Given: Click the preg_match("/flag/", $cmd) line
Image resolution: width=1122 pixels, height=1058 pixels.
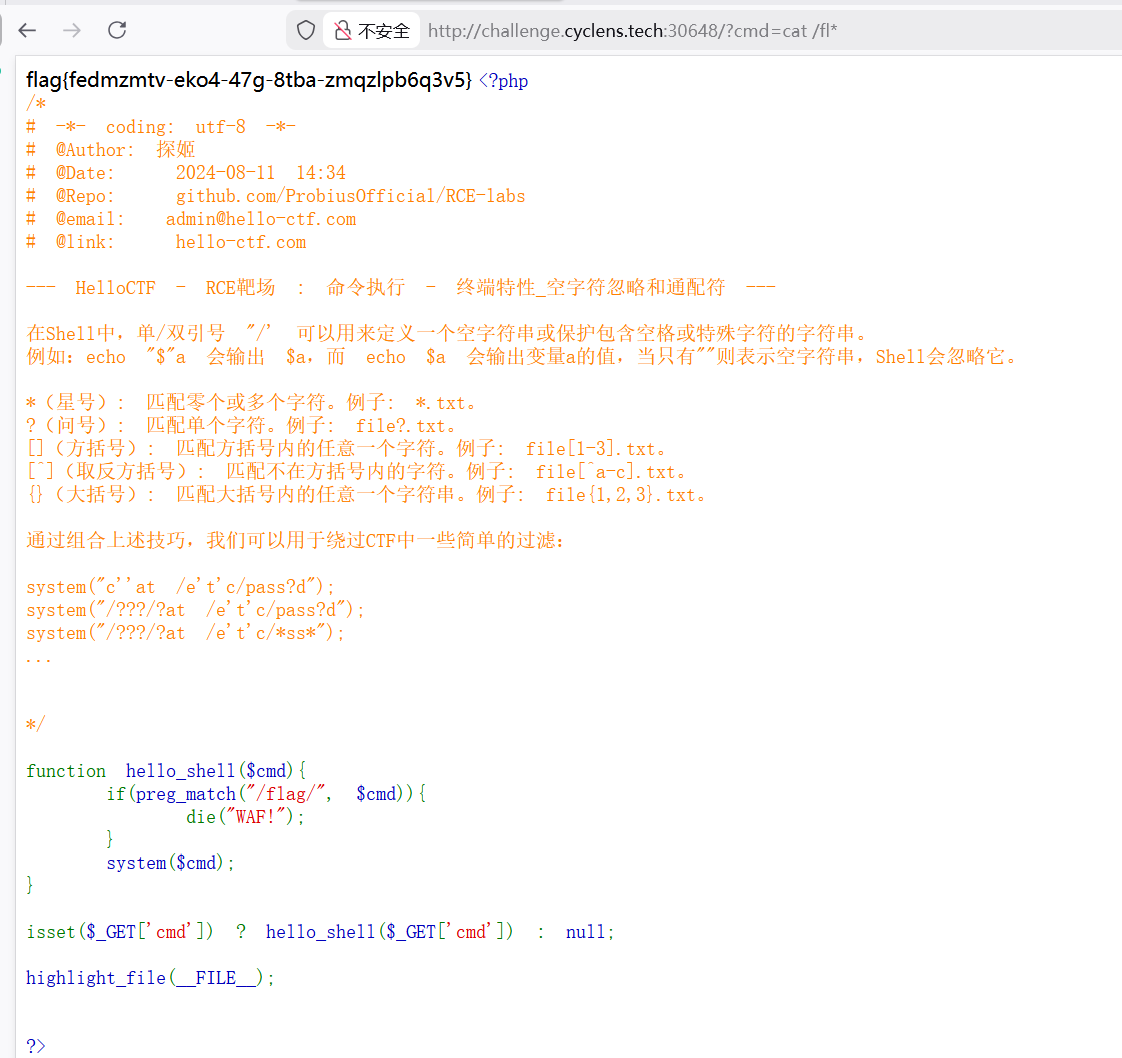Looking at the screenshot, I should click(266, 794).
